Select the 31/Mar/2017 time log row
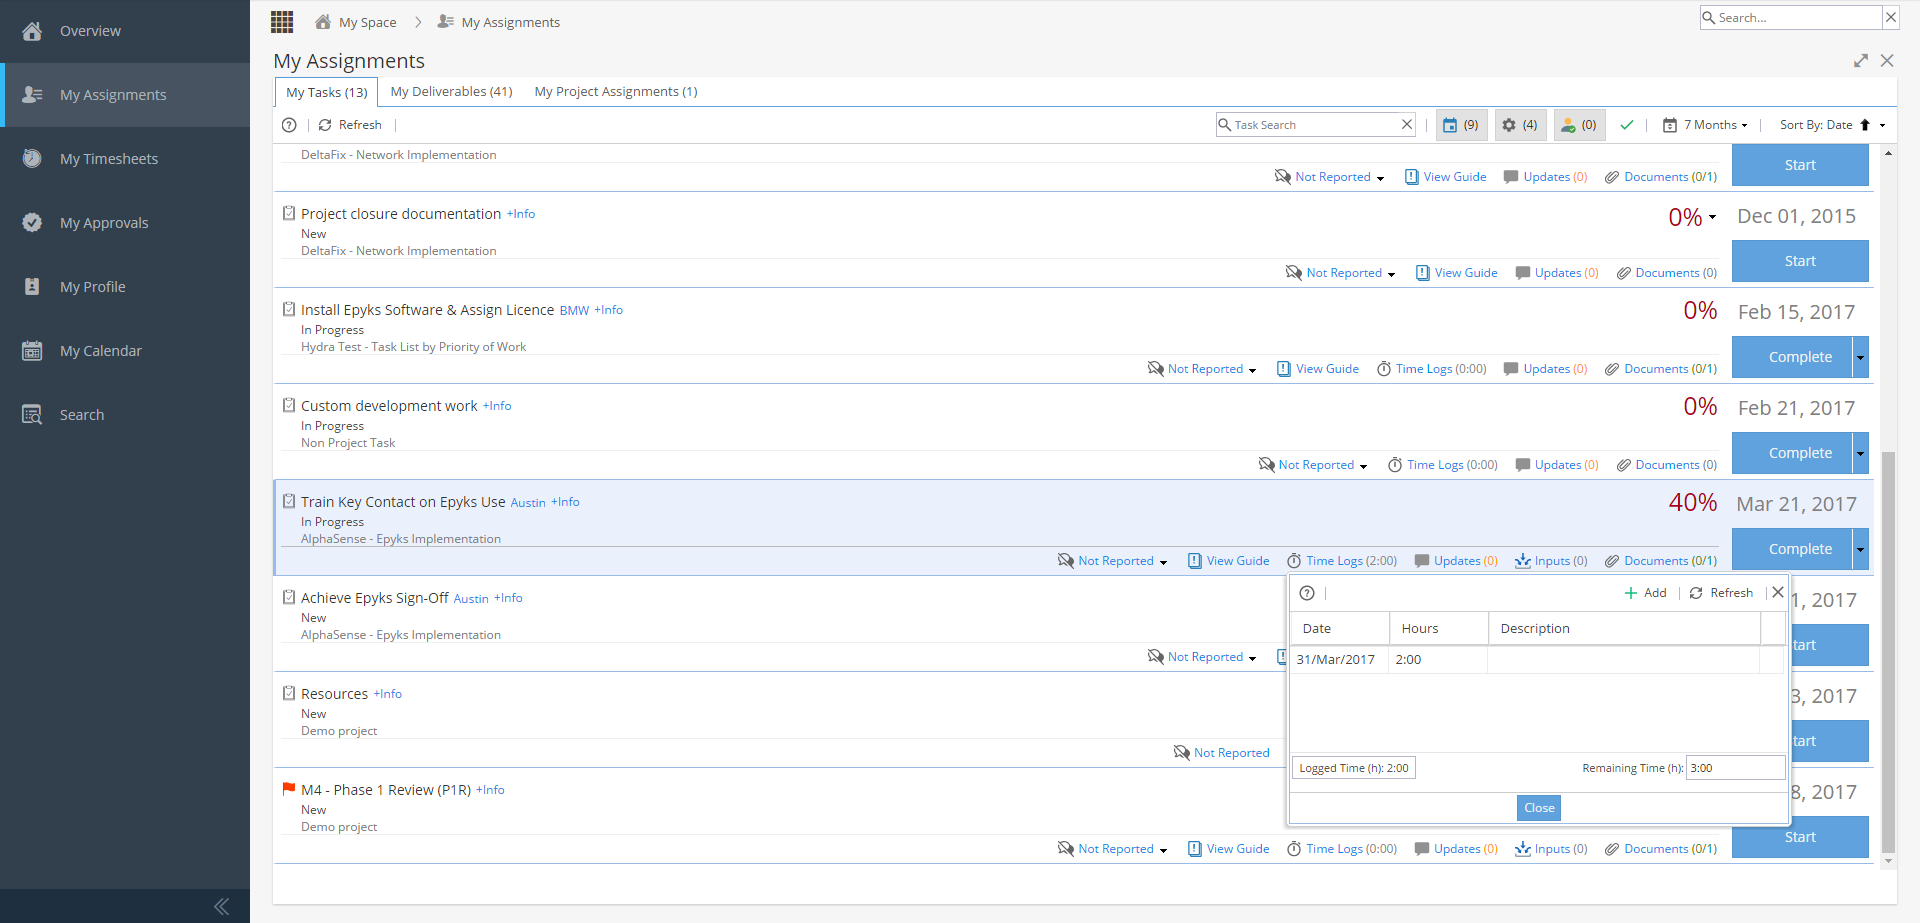Image resolution: width=1920 pixels, height=923 pixels. point(1537,660)
